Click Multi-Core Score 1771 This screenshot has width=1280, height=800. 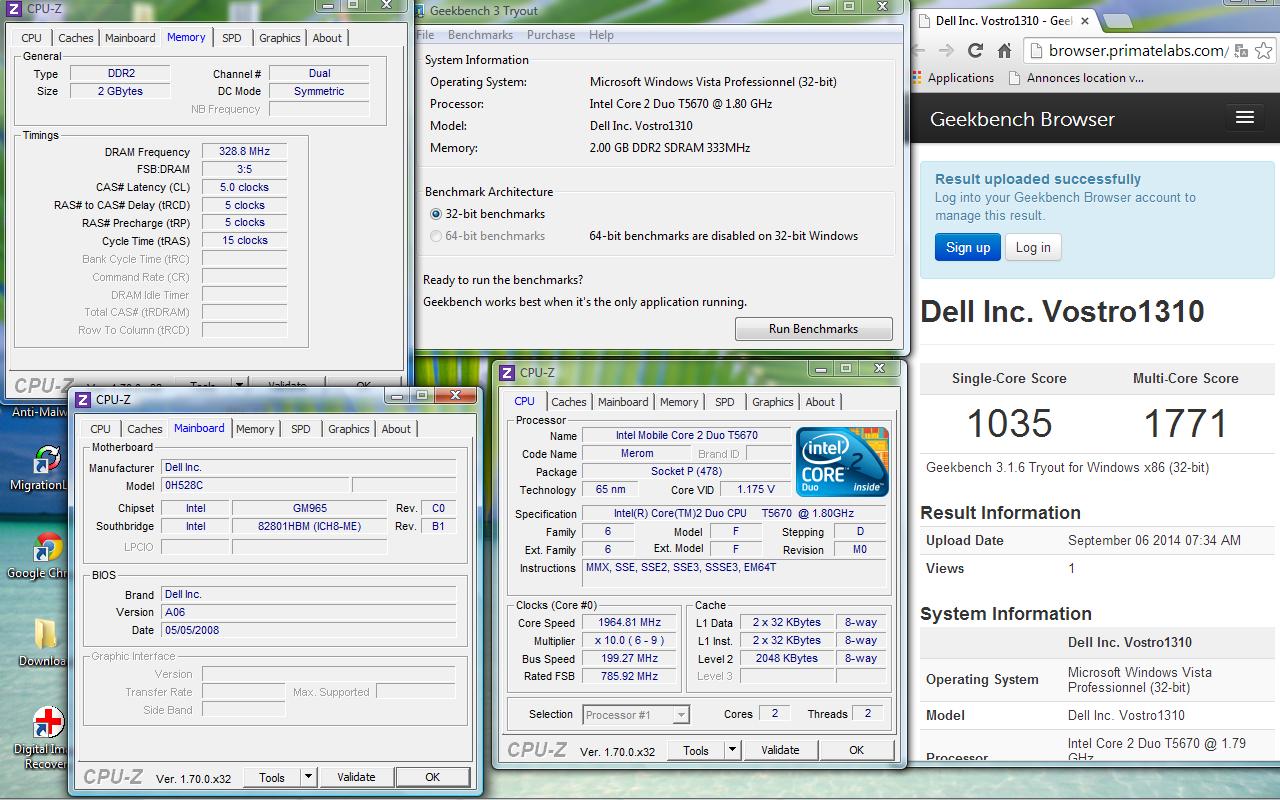coord(1185,424)
